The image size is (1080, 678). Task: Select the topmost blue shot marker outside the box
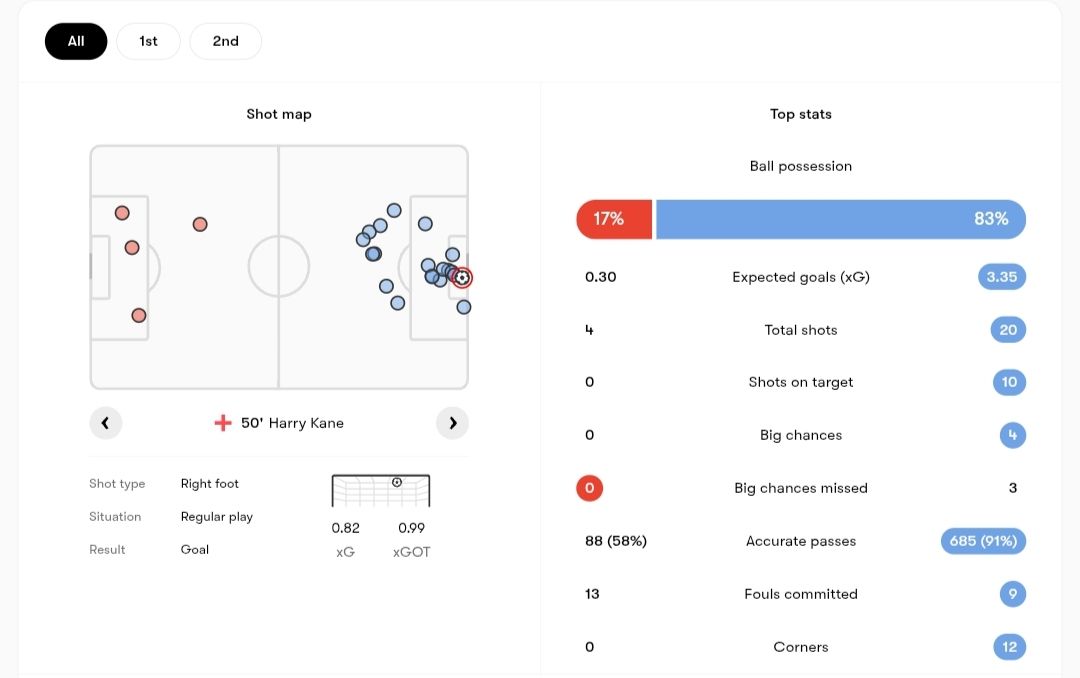(394, 210)
